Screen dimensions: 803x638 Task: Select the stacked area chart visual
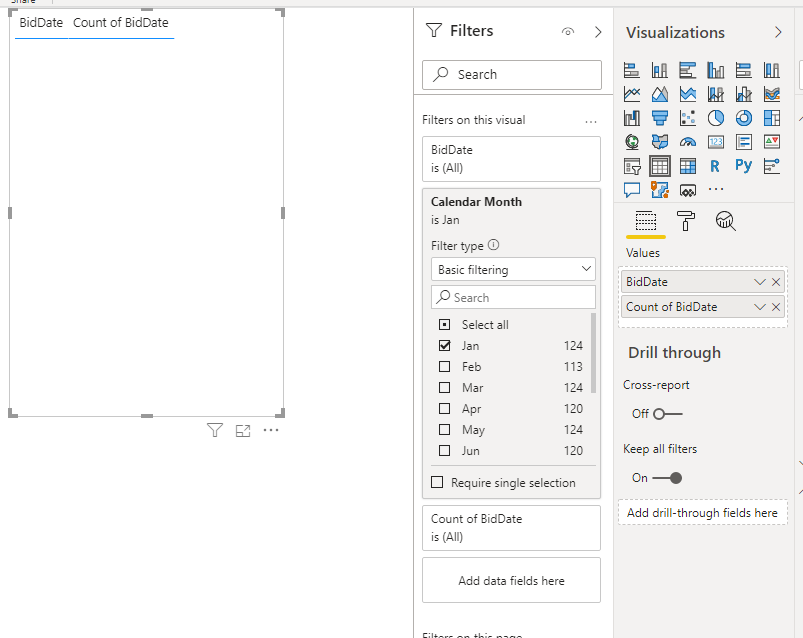(688, 94)
